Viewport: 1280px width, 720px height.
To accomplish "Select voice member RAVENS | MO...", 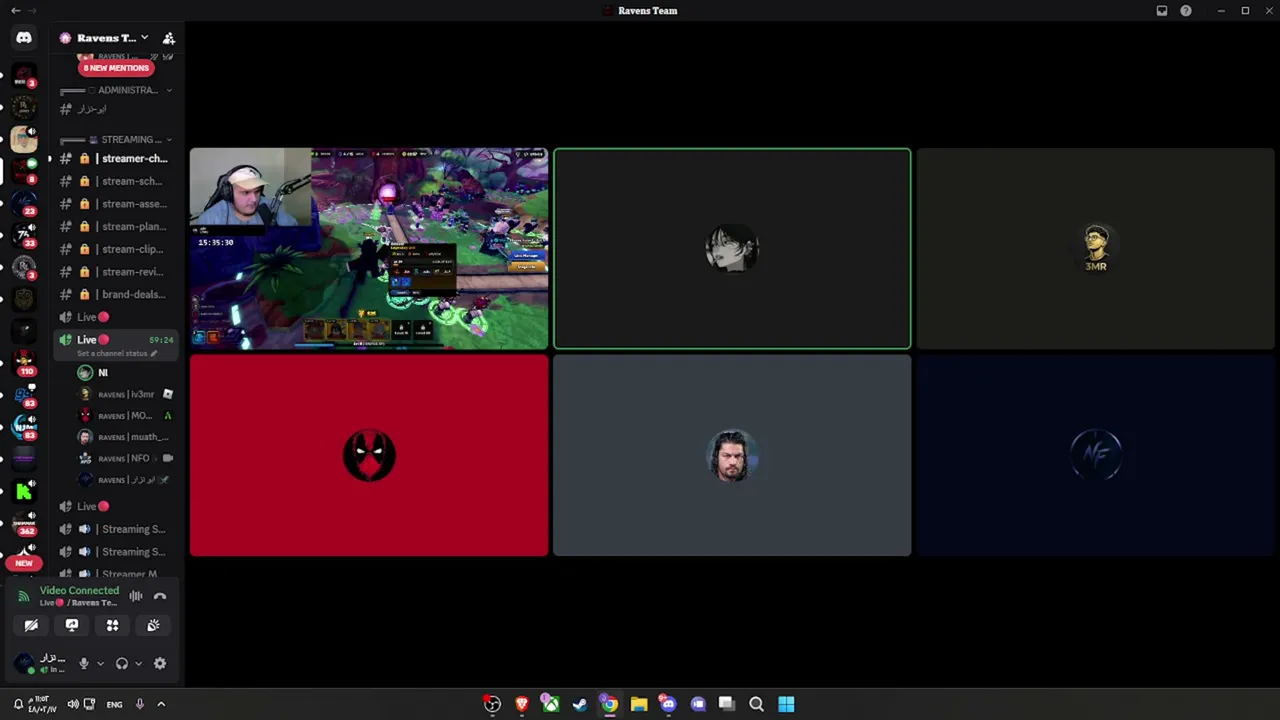I will (126, 415).
